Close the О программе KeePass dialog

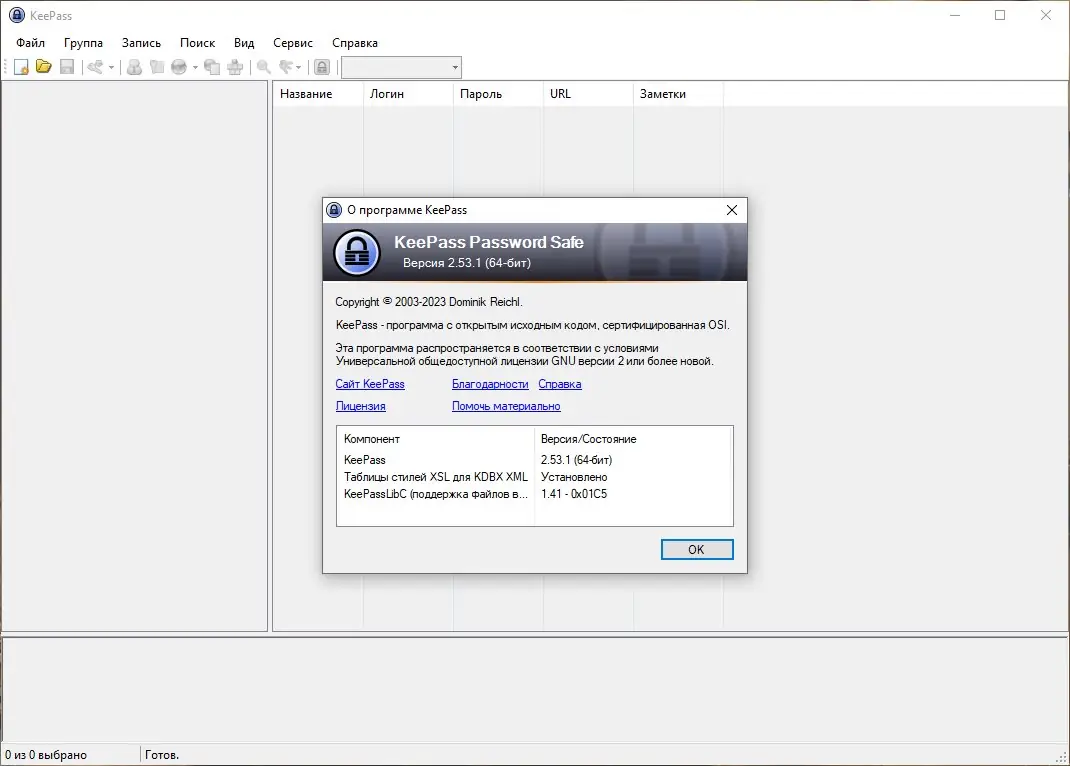(x=732, y=210)
